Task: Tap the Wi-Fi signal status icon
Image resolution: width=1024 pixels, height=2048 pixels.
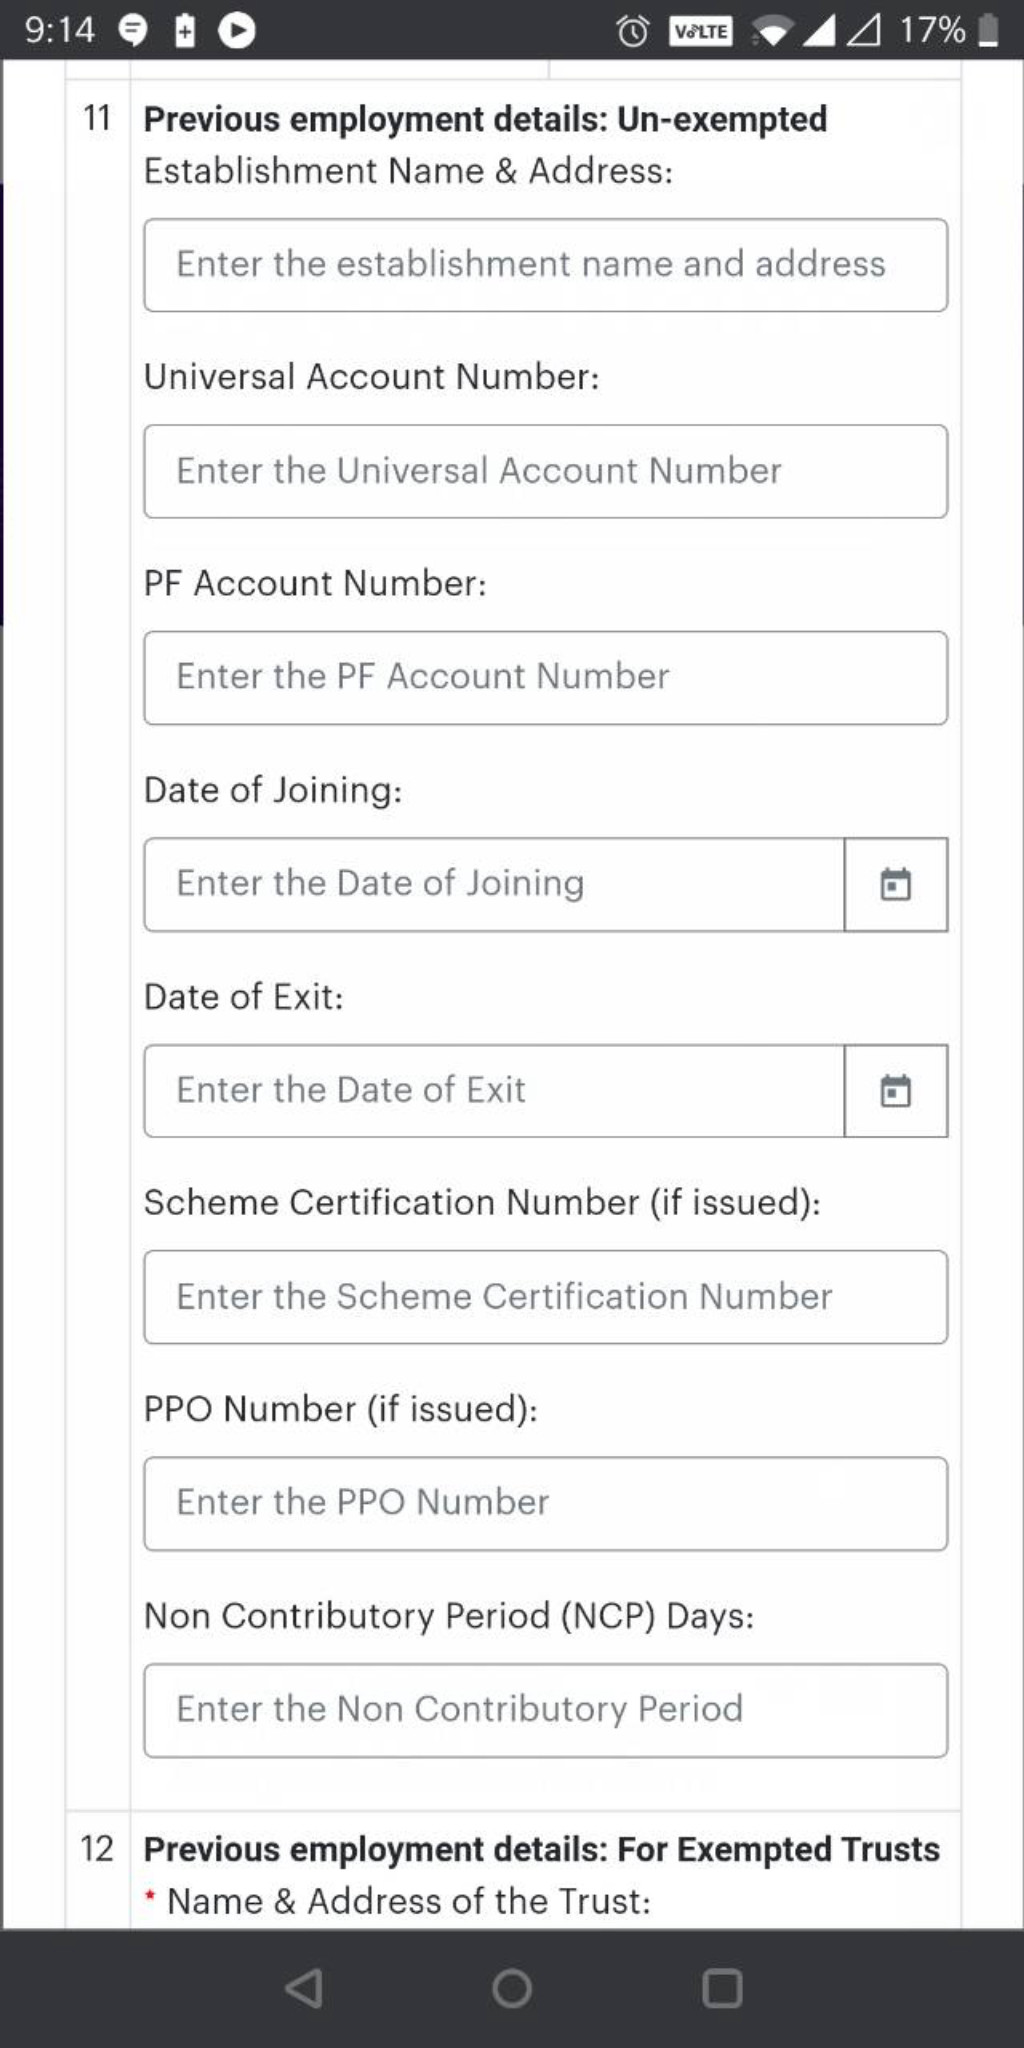Action: [771, 32]
